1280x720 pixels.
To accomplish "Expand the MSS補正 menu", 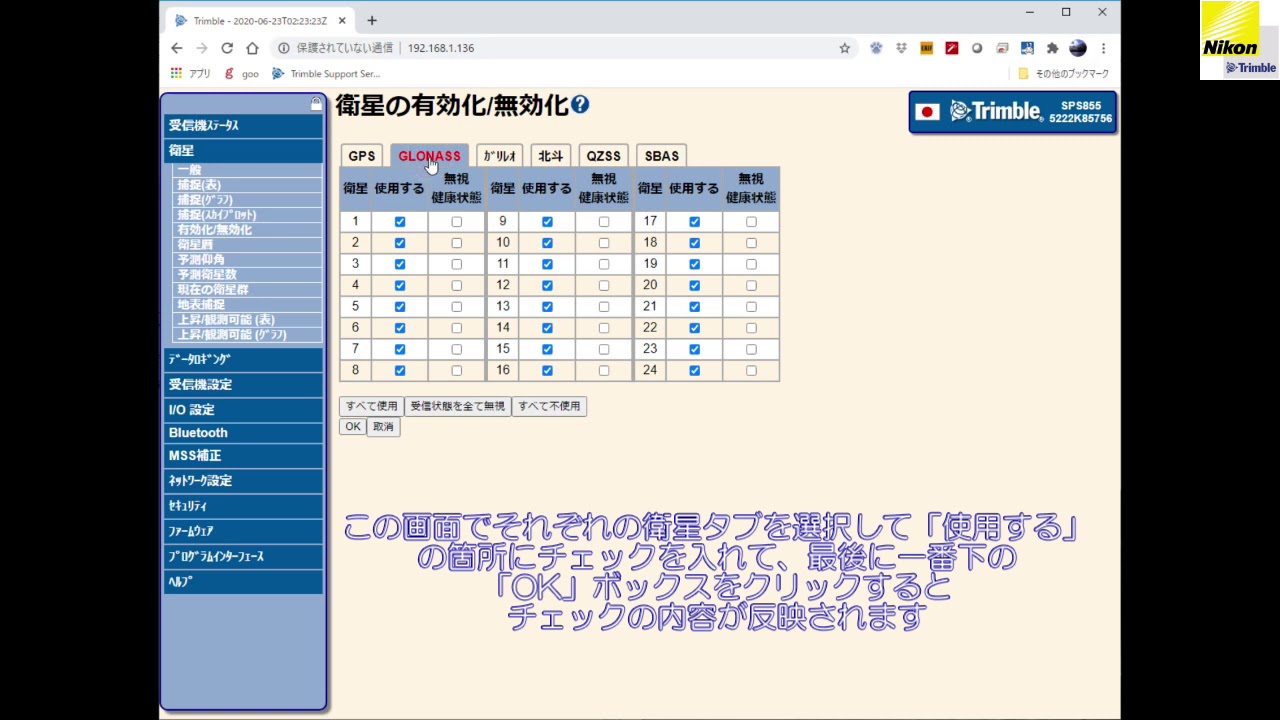I will 243,456.
